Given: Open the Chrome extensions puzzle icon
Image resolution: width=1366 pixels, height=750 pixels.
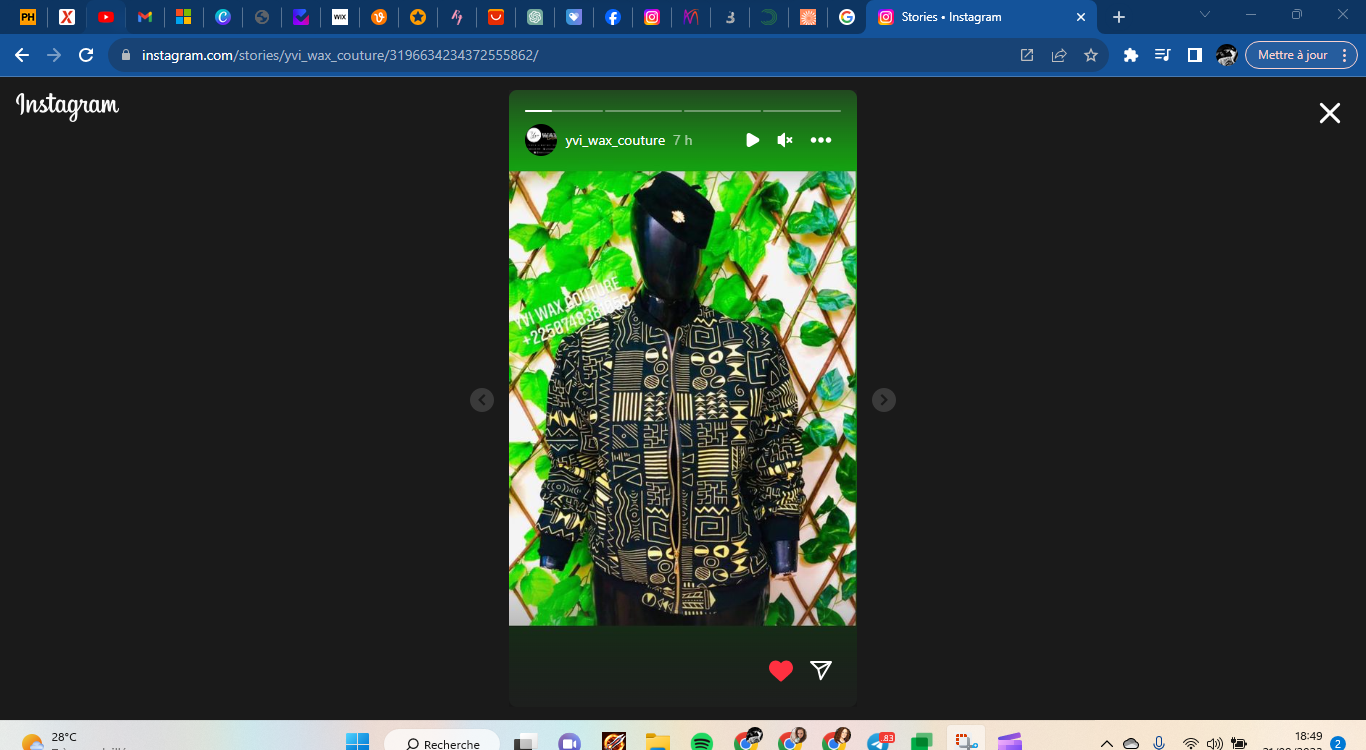Looking at the screenshot, I should point(1131,55).
